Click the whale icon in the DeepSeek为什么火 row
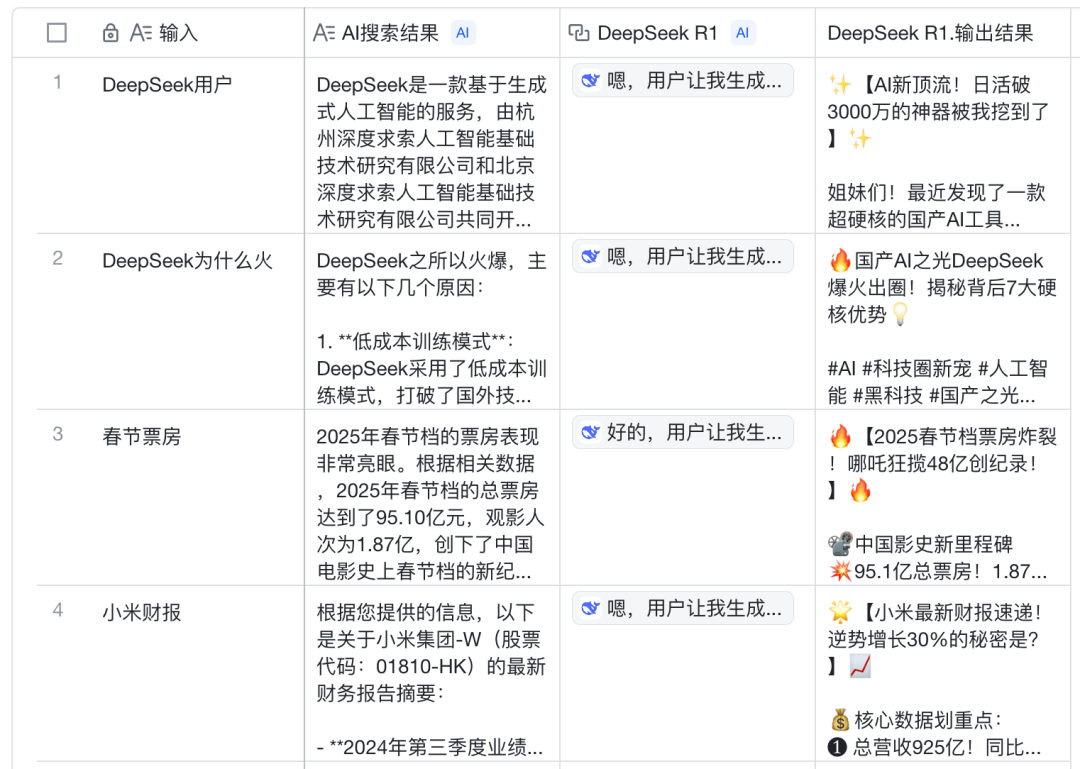The width and height of the screenshot is (1080, 769). tap(588, 256)
